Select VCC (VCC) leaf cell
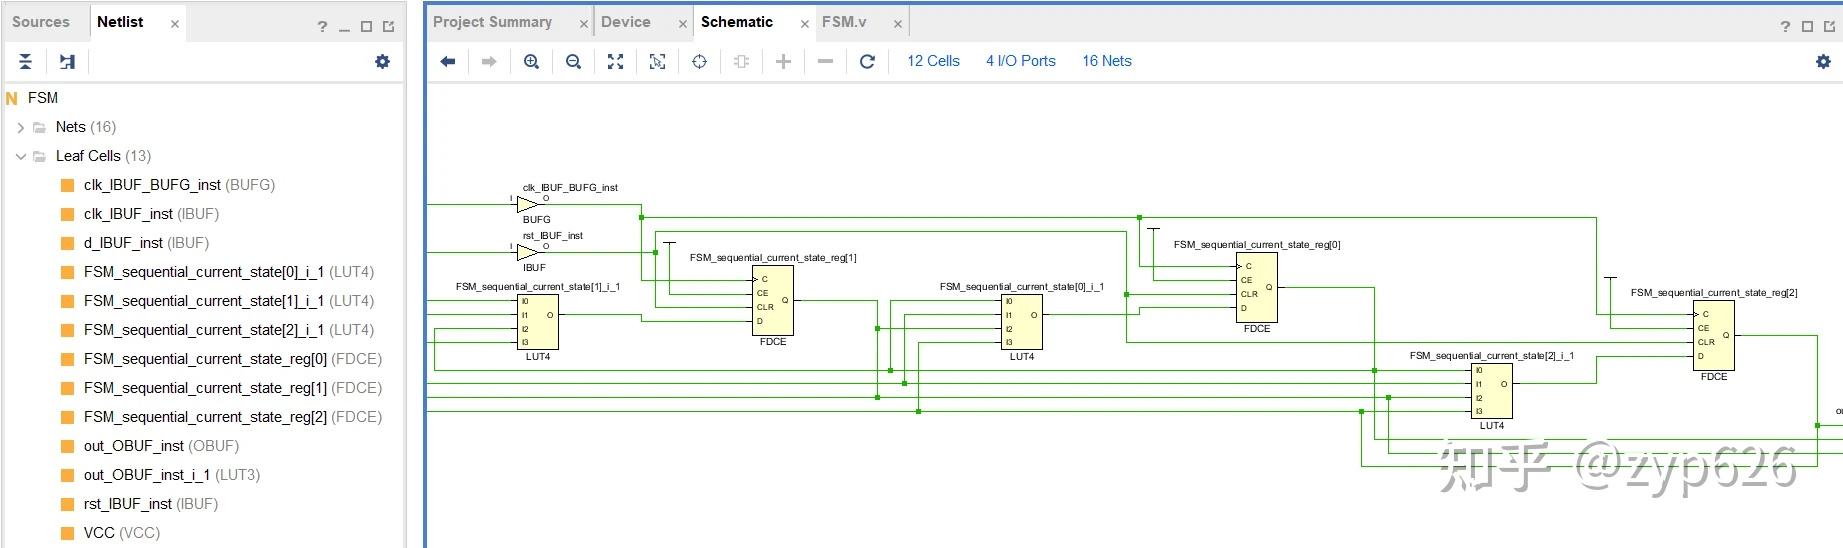 [122, 533]
